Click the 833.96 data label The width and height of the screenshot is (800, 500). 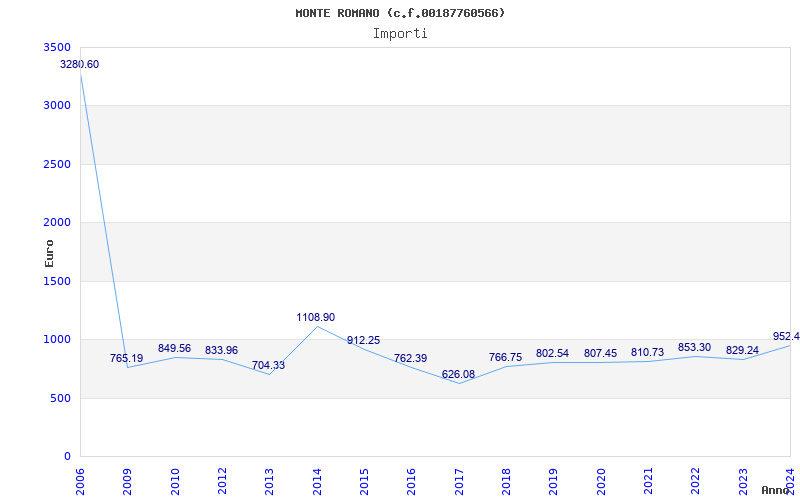(221, 351)
